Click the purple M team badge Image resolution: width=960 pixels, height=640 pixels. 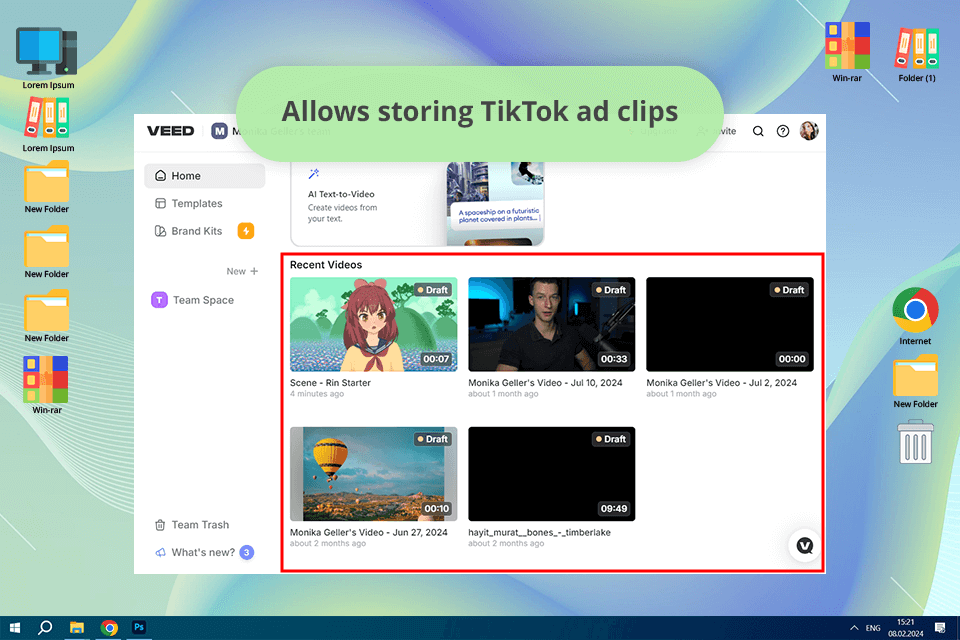tap(219, 131)
